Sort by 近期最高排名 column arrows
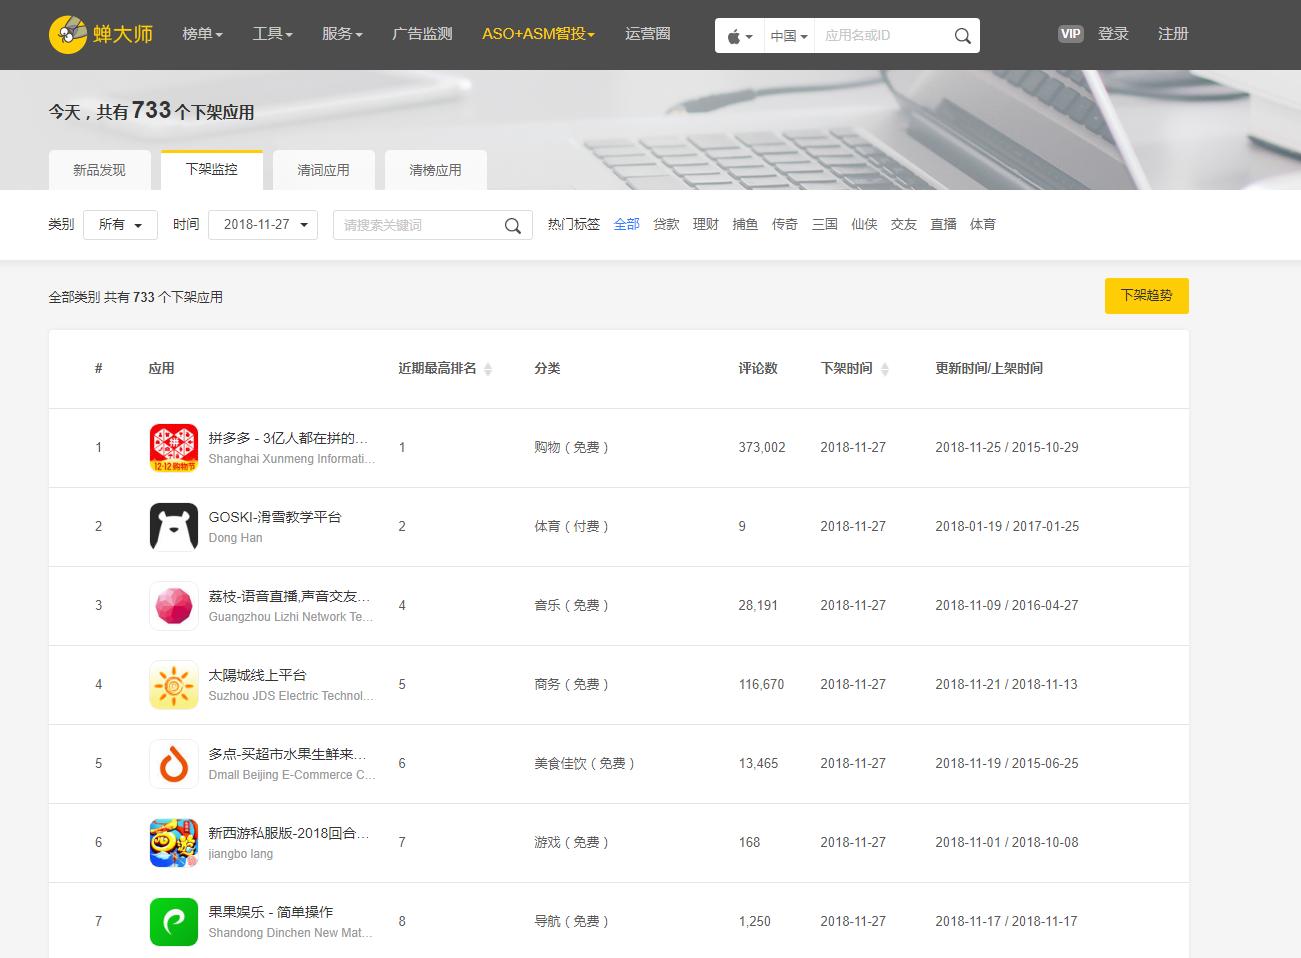This screenshot has height=958, width=1301. pos(488,369)
